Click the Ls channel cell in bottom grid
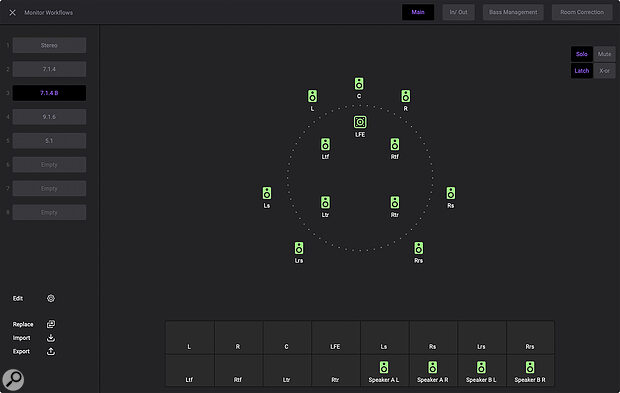The image size is (620, 393). [x=384, y=338]
